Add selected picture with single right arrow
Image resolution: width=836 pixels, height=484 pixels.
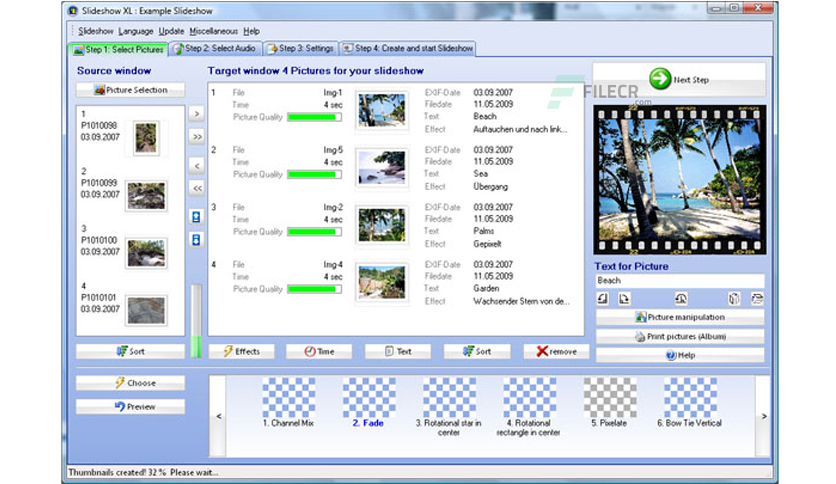click(196, 114)
